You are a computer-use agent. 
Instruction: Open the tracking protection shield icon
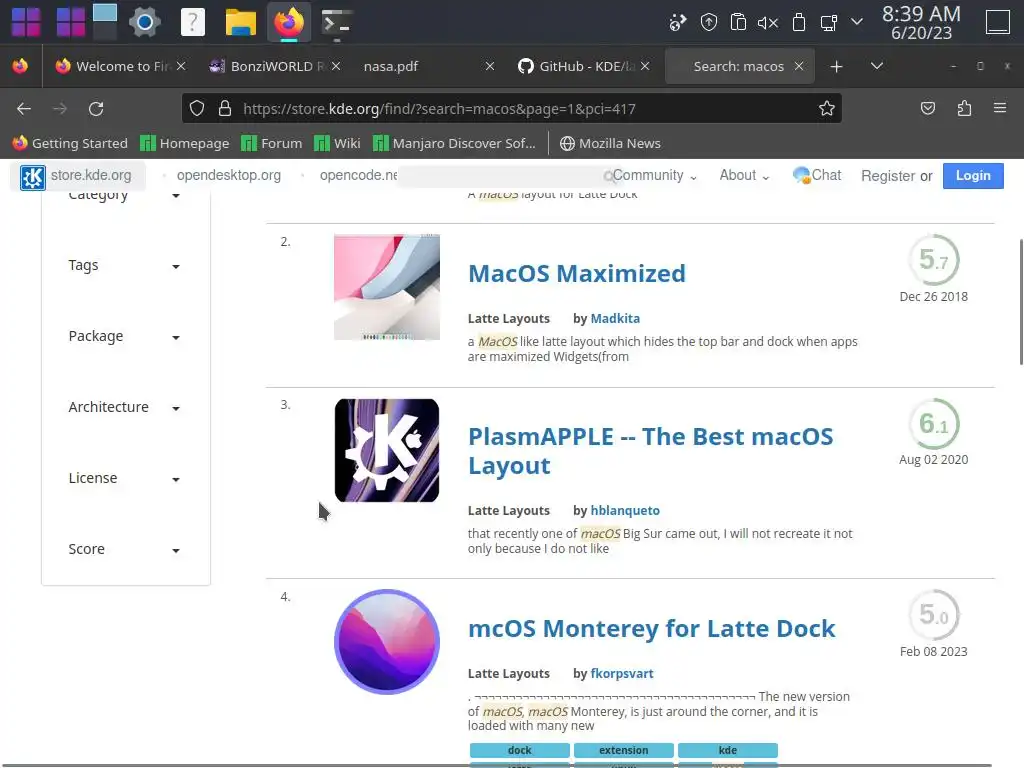pos(197,108)
